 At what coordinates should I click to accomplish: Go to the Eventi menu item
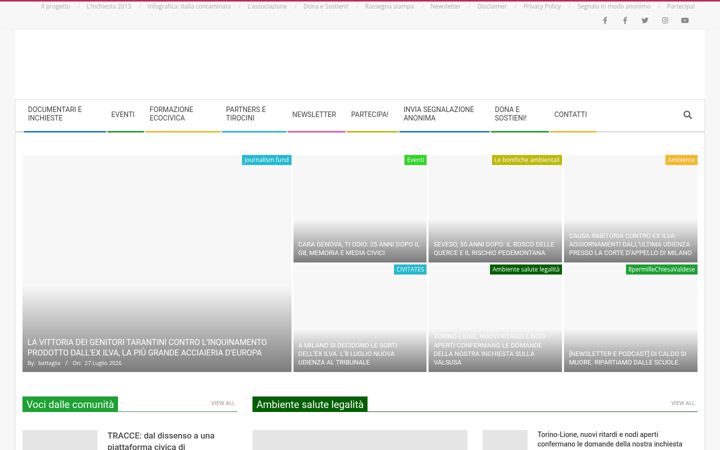pyautogui.click(x=123, y=114)
